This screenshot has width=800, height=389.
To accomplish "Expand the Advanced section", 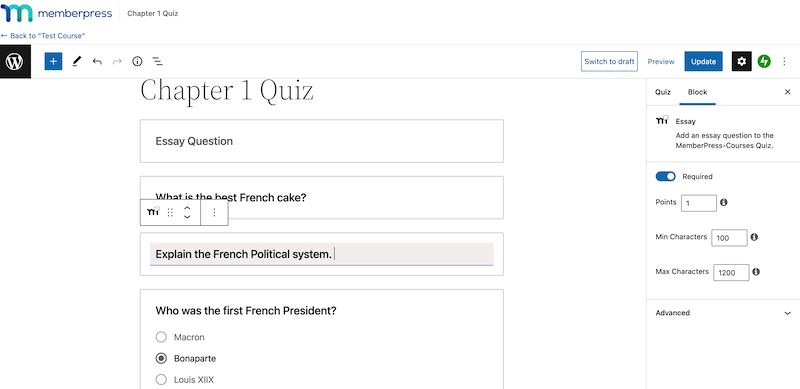I will (723, 313).
